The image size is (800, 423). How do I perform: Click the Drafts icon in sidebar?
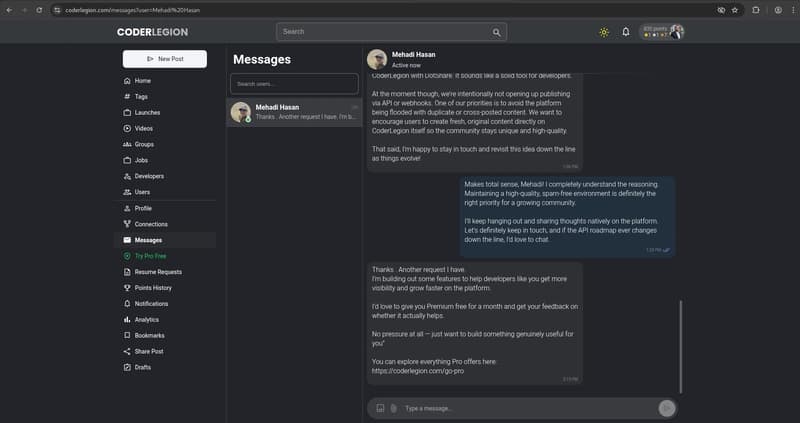127,367
